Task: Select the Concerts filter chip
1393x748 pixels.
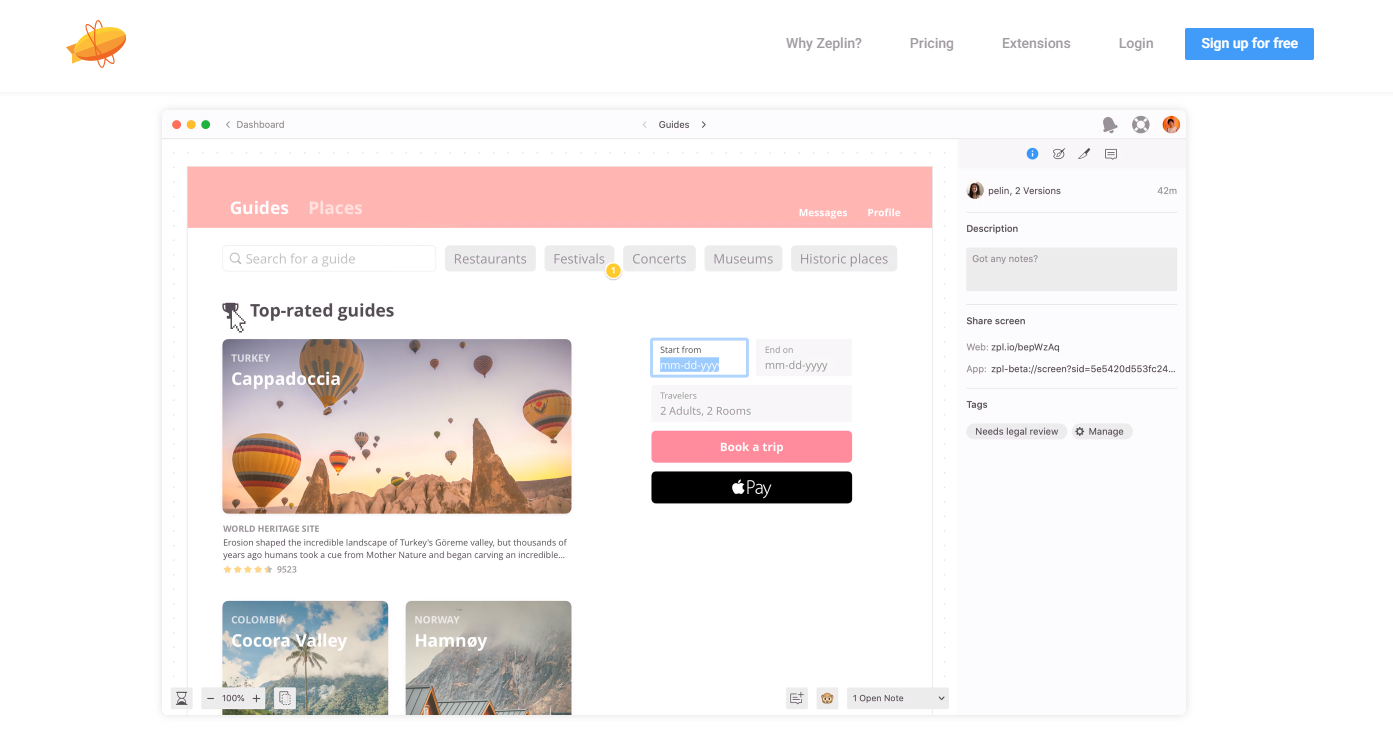Action: (x=659, y=258)
